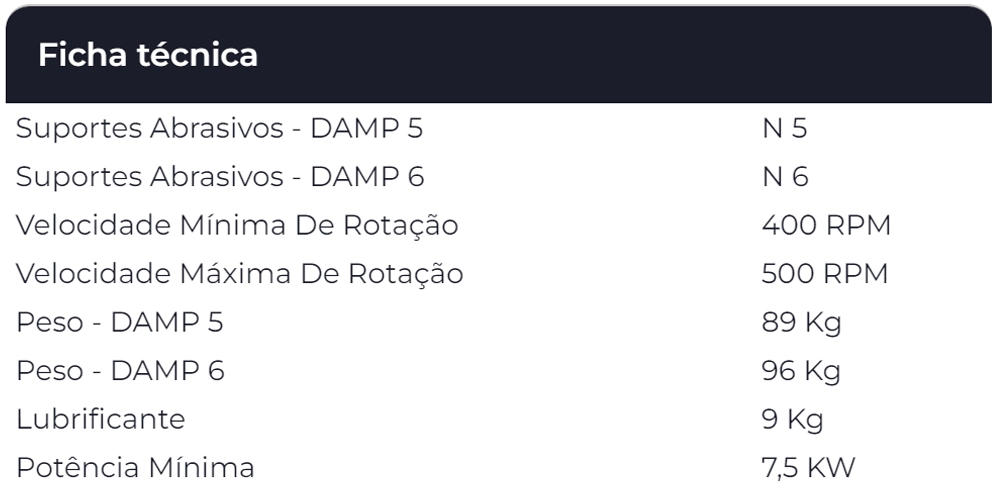Click the 'Potência Mínima' label
This screenshot has width=1000, height=500.
click(x=135, y=468)
